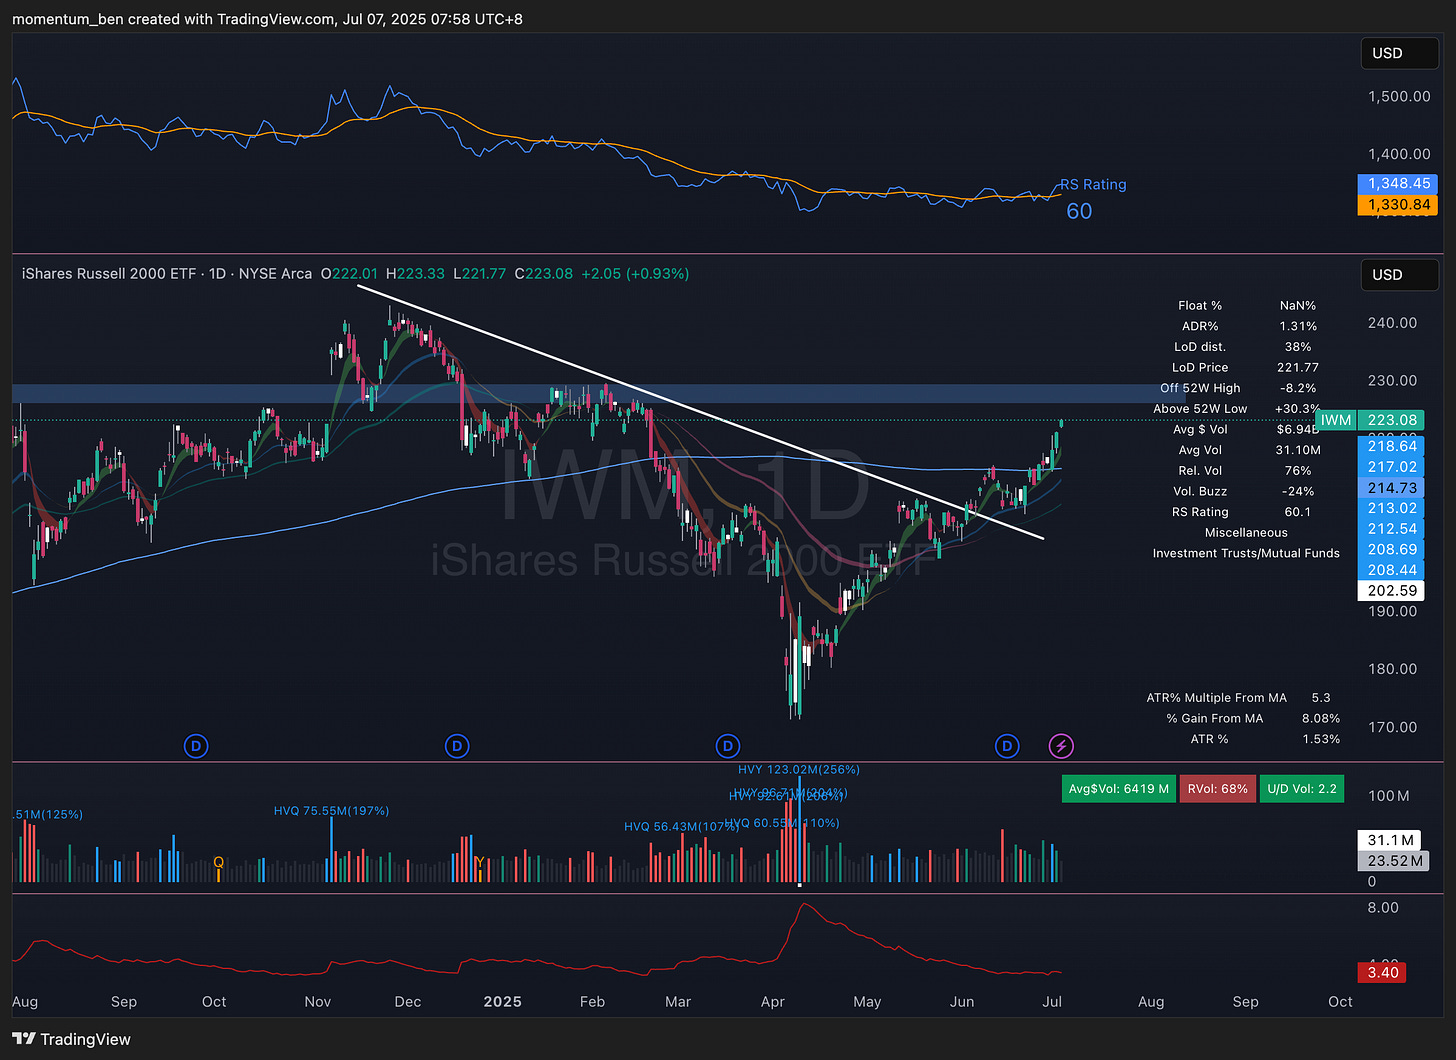
Task: Click the 170.00 price axis label
Action: click(x=1393, y=727)
